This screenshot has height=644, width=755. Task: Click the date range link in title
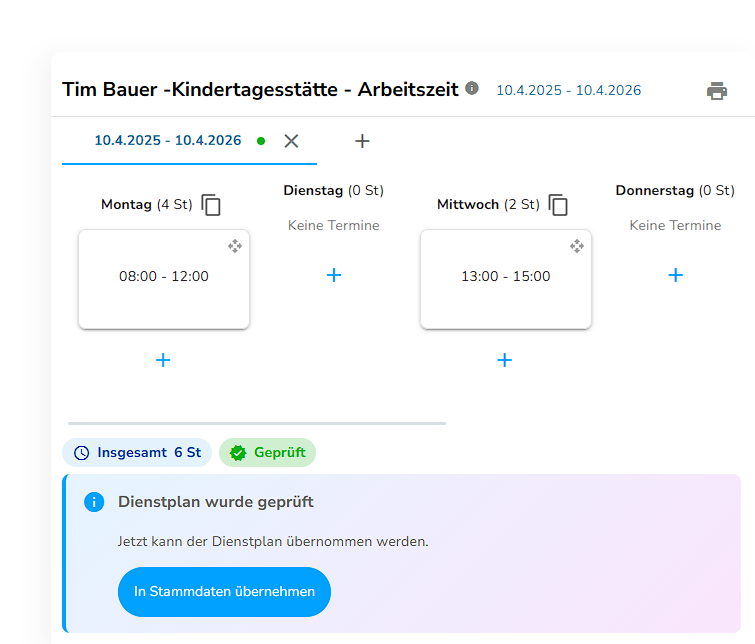click(x=568, y=91)
